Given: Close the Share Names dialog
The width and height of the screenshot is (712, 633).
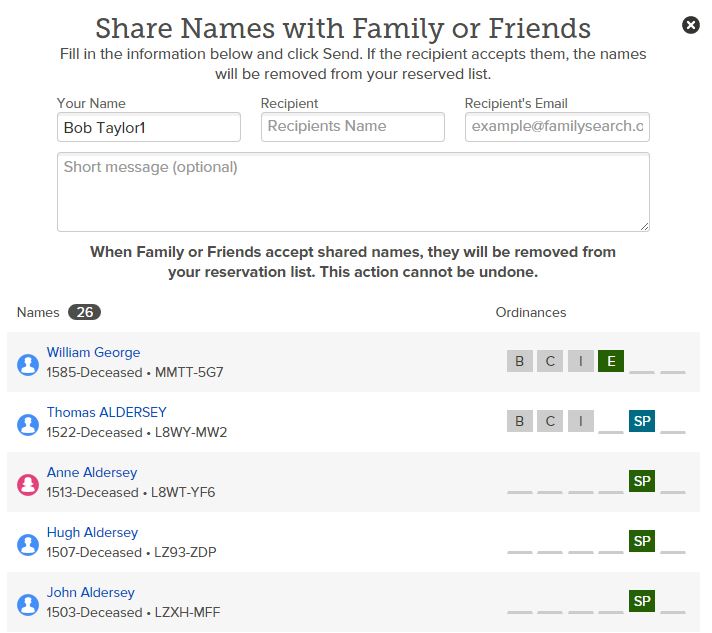Looking at the screenshot, I should [691, 25].
